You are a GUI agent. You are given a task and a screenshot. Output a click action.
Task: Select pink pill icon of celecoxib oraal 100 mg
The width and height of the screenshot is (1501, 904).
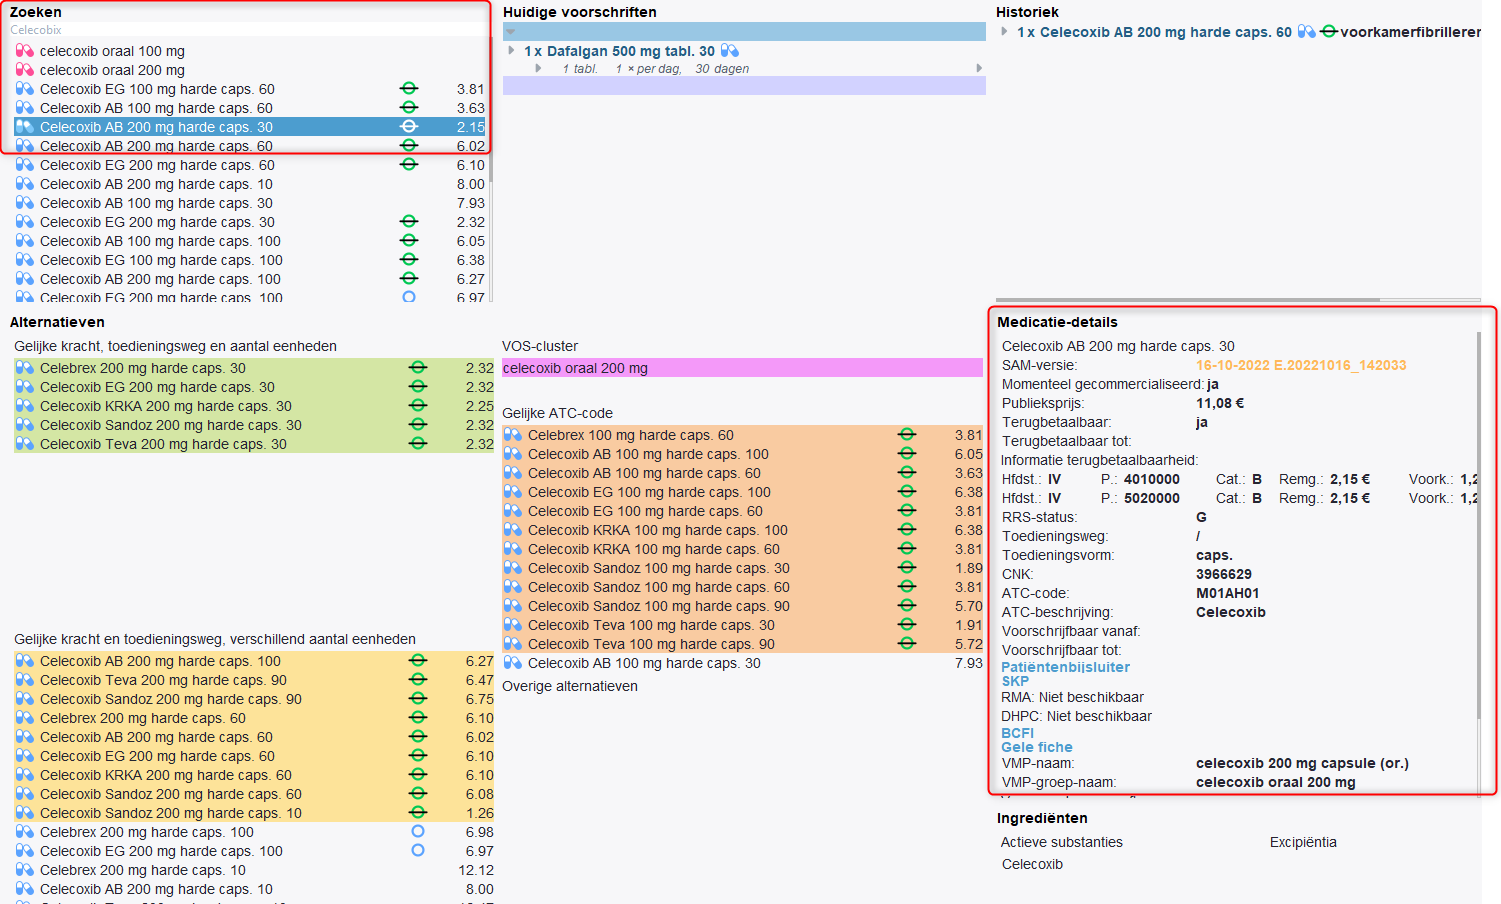25,51
